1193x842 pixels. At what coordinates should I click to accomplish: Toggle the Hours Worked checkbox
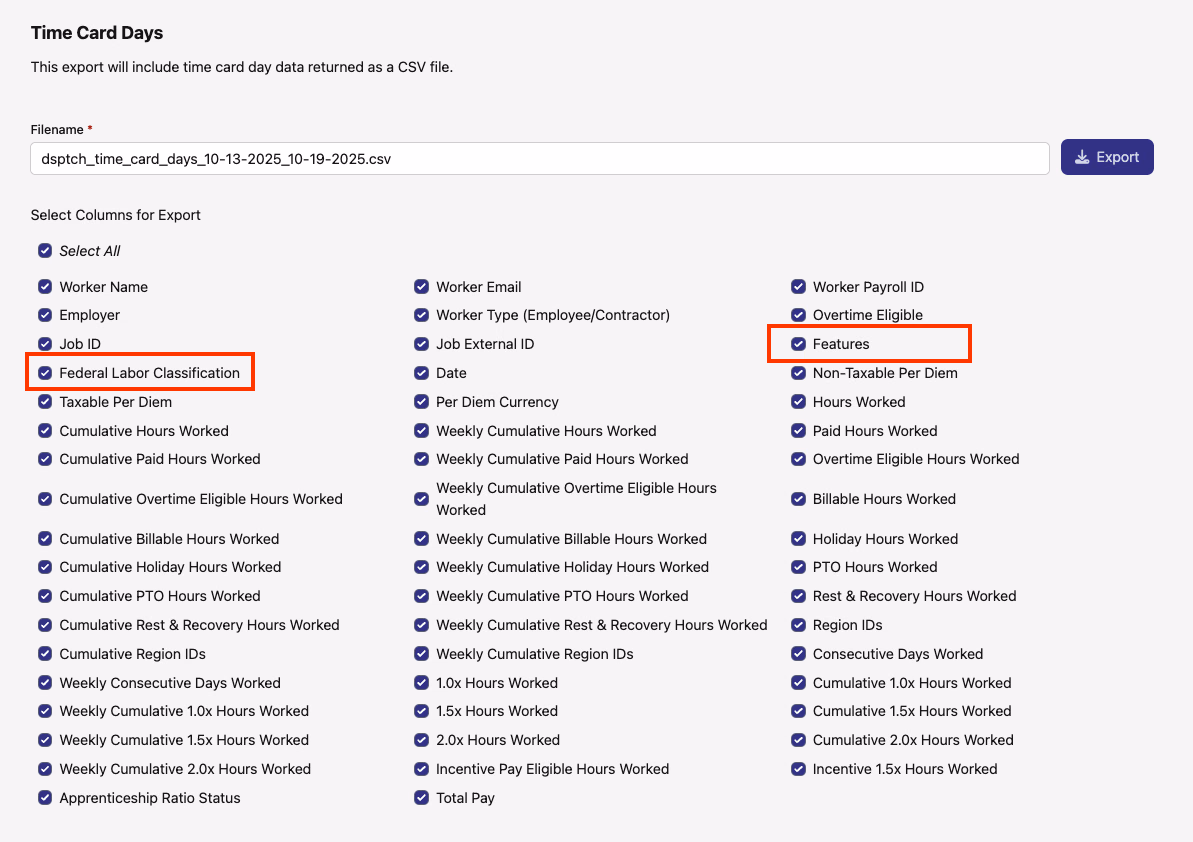coord(798,402)
